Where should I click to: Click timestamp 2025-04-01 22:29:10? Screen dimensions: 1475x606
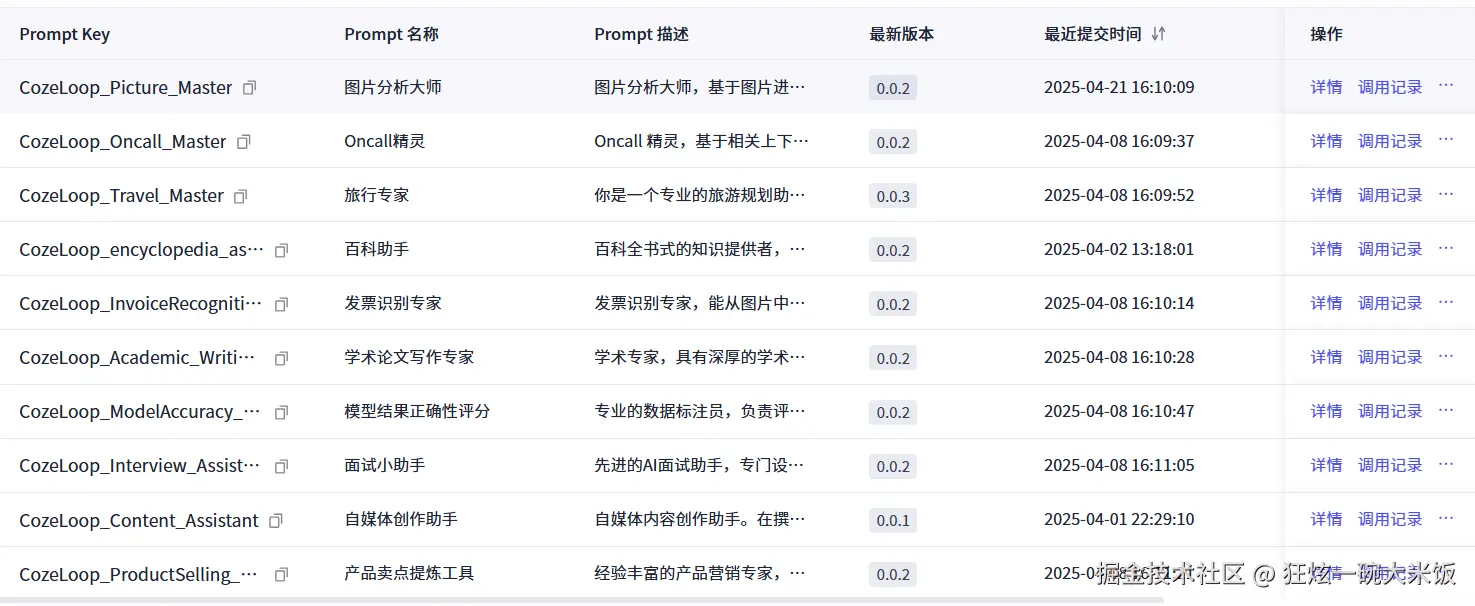[x=1119, y=519]
